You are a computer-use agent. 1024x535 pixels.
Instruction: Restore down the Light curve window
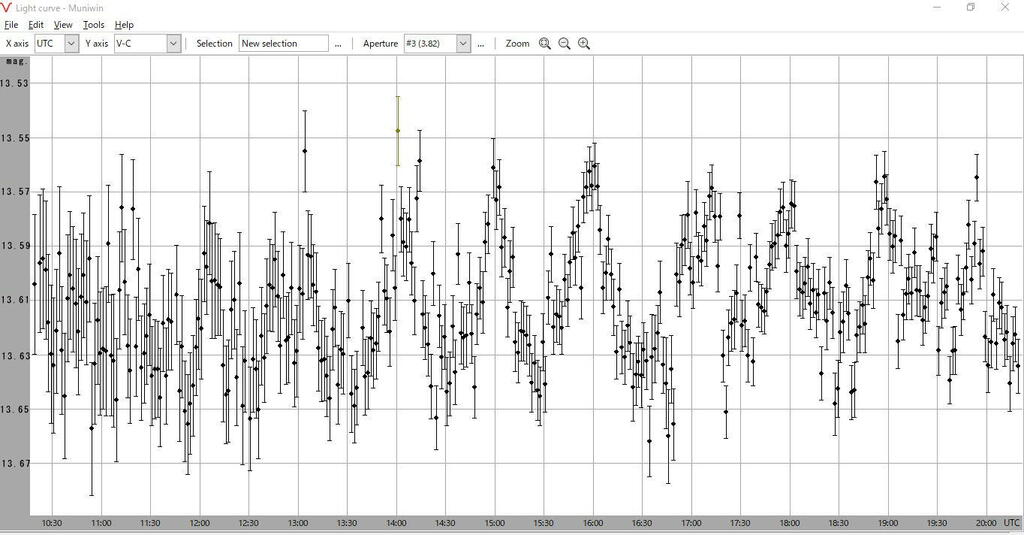coord(971,7)
